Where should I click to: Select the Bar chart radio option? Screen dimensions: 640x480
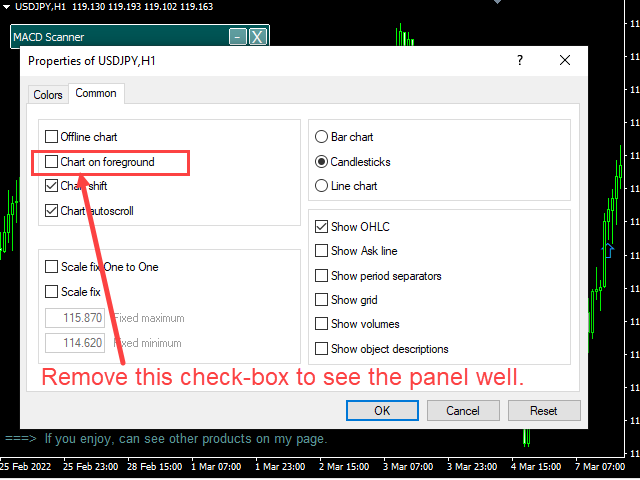pyautogui.click(x=321, y=136)
